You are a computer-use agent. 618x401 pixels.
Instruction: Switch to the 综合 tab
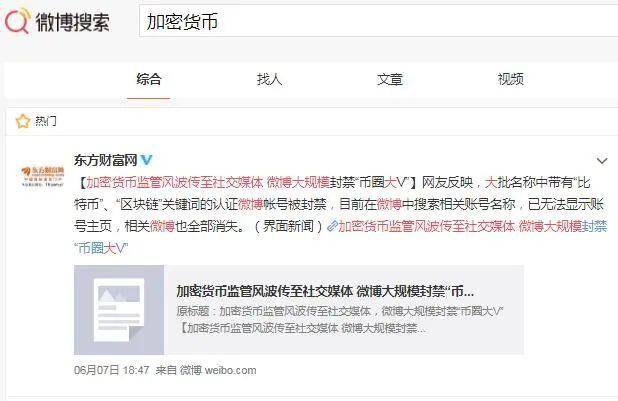[148, 79]
